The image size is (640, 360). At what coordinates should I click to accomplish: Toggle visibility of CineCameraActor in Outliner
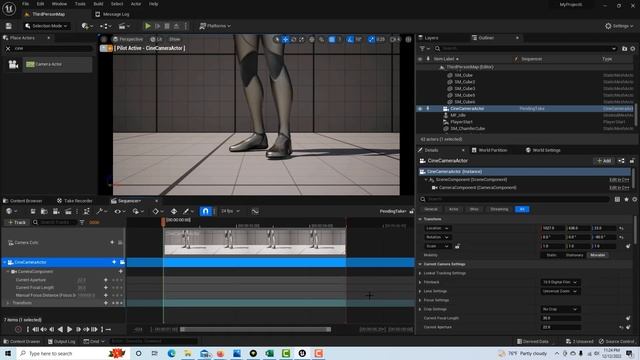coord(420,109)
